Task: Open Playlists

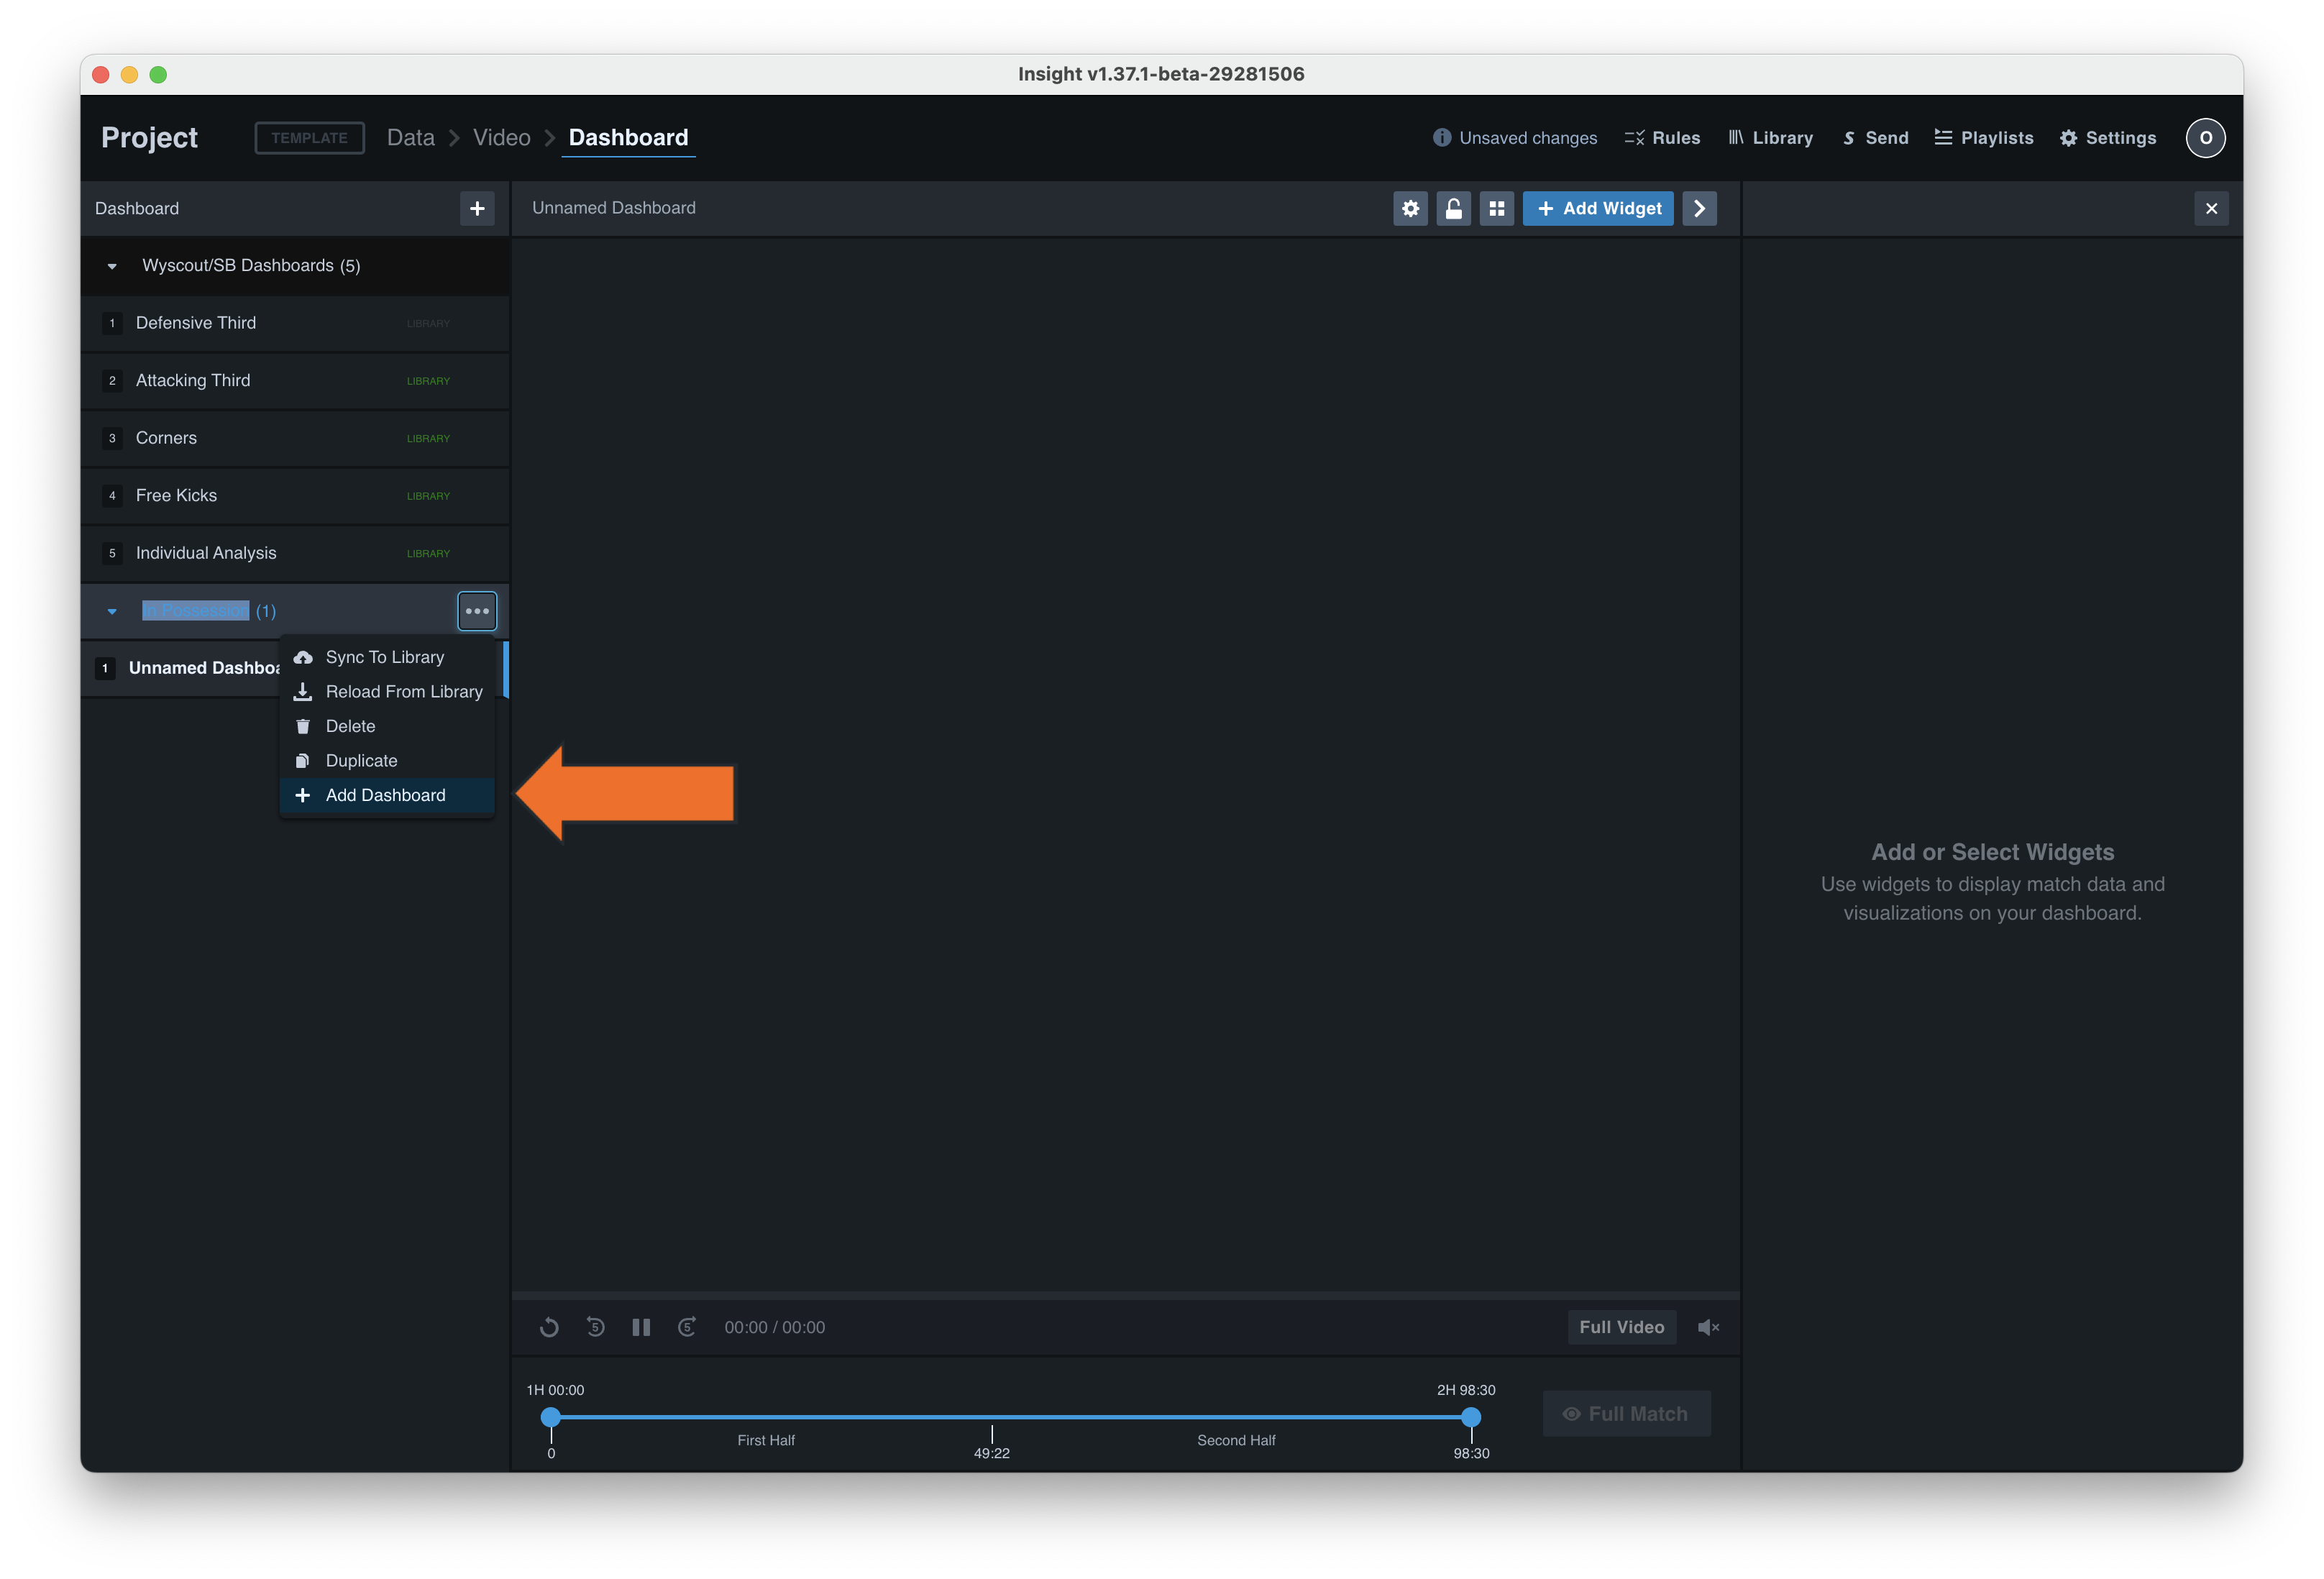Action: (x=1984, y=138)
